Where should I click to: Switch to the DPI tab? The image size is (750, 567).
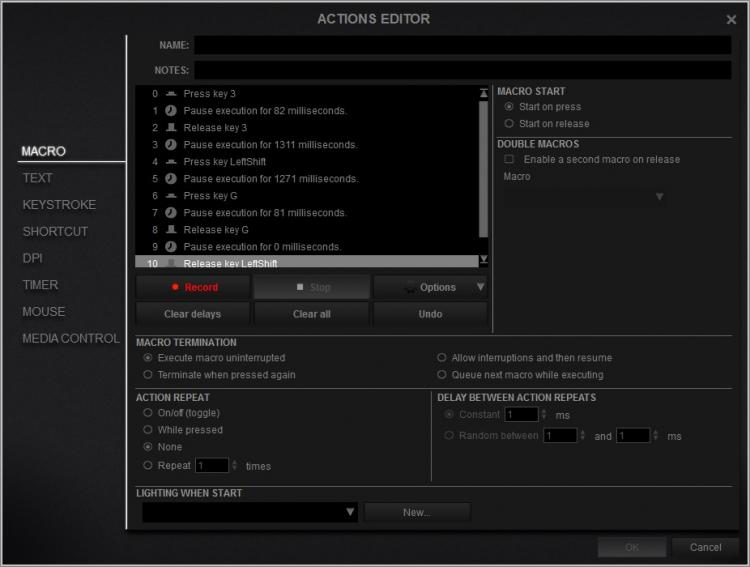tap(33, 258)
